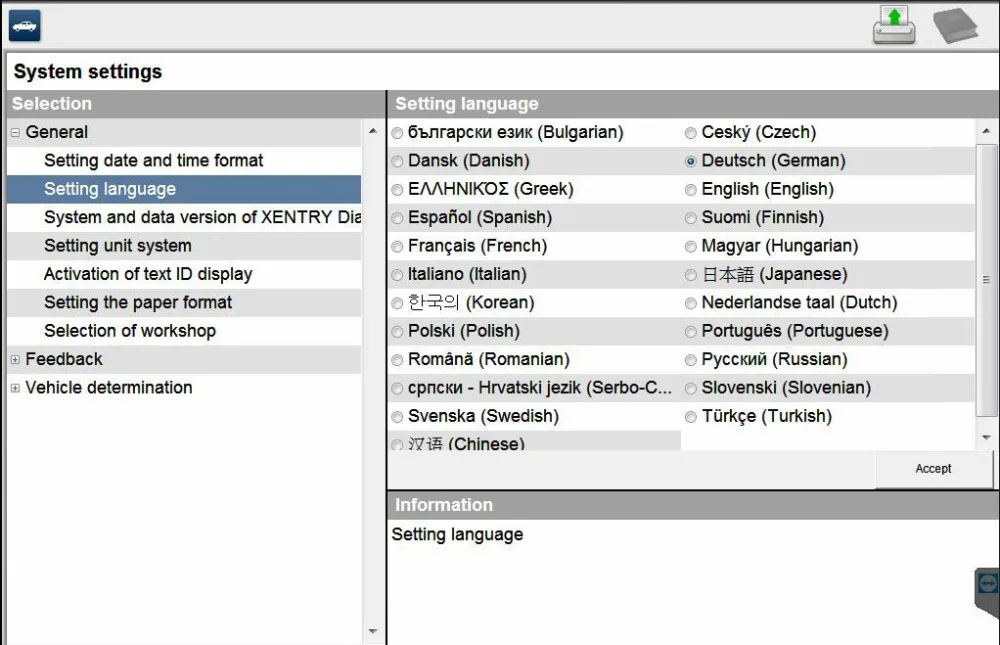Select Türkçe (Turkish) radio button
This screenshot has height=645, width=1000.
tap(691, 417)
